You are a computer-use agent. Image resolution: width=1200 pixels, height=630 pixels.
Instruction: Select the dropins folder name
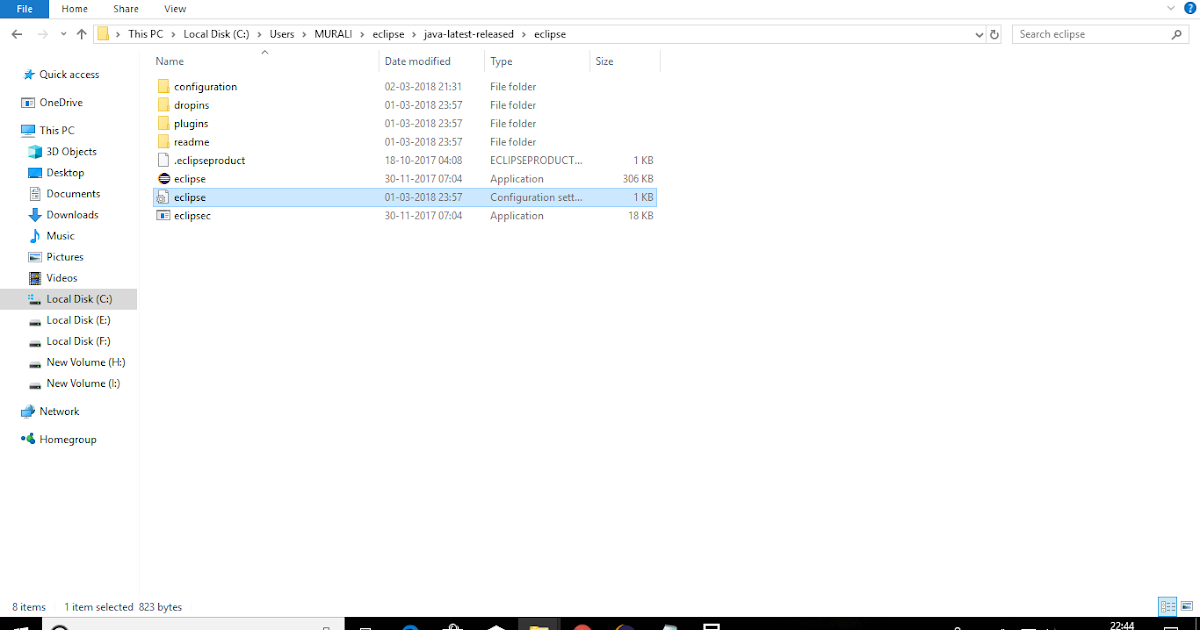(x=191, y=105)
